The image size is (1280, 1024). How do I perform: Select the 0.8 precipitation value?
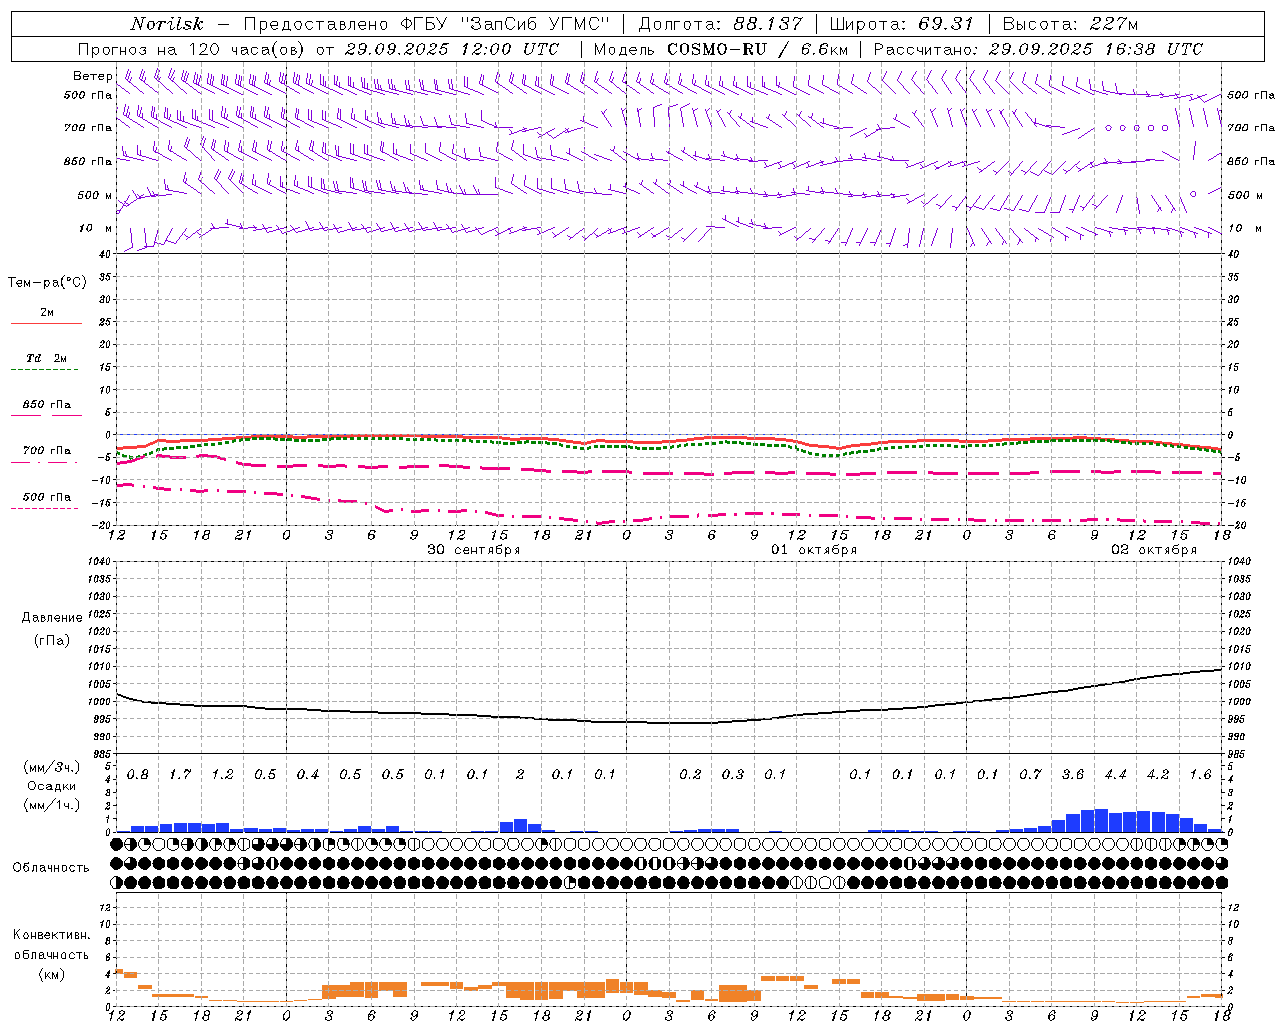click(138, 775)
